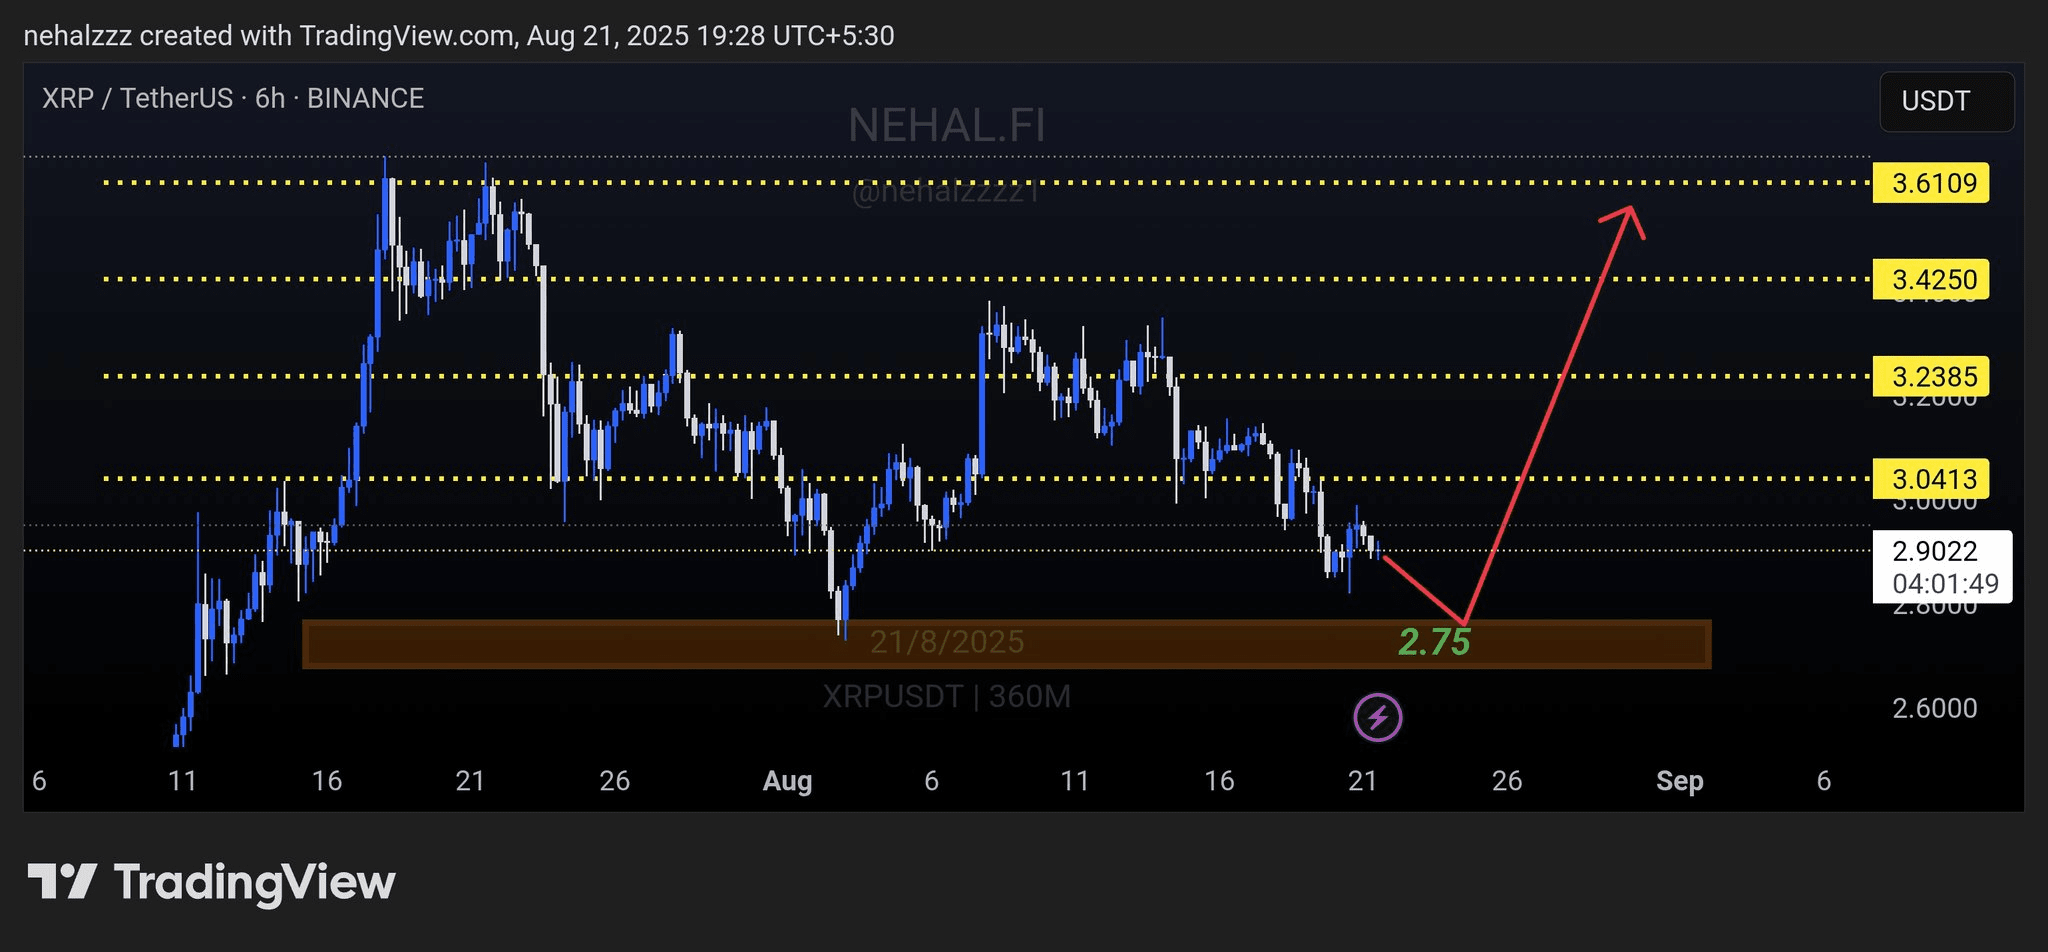The width and height of the screenshot is (2048, 952).
Task: Open the USDT currency selector
Action: point(1946,101)
